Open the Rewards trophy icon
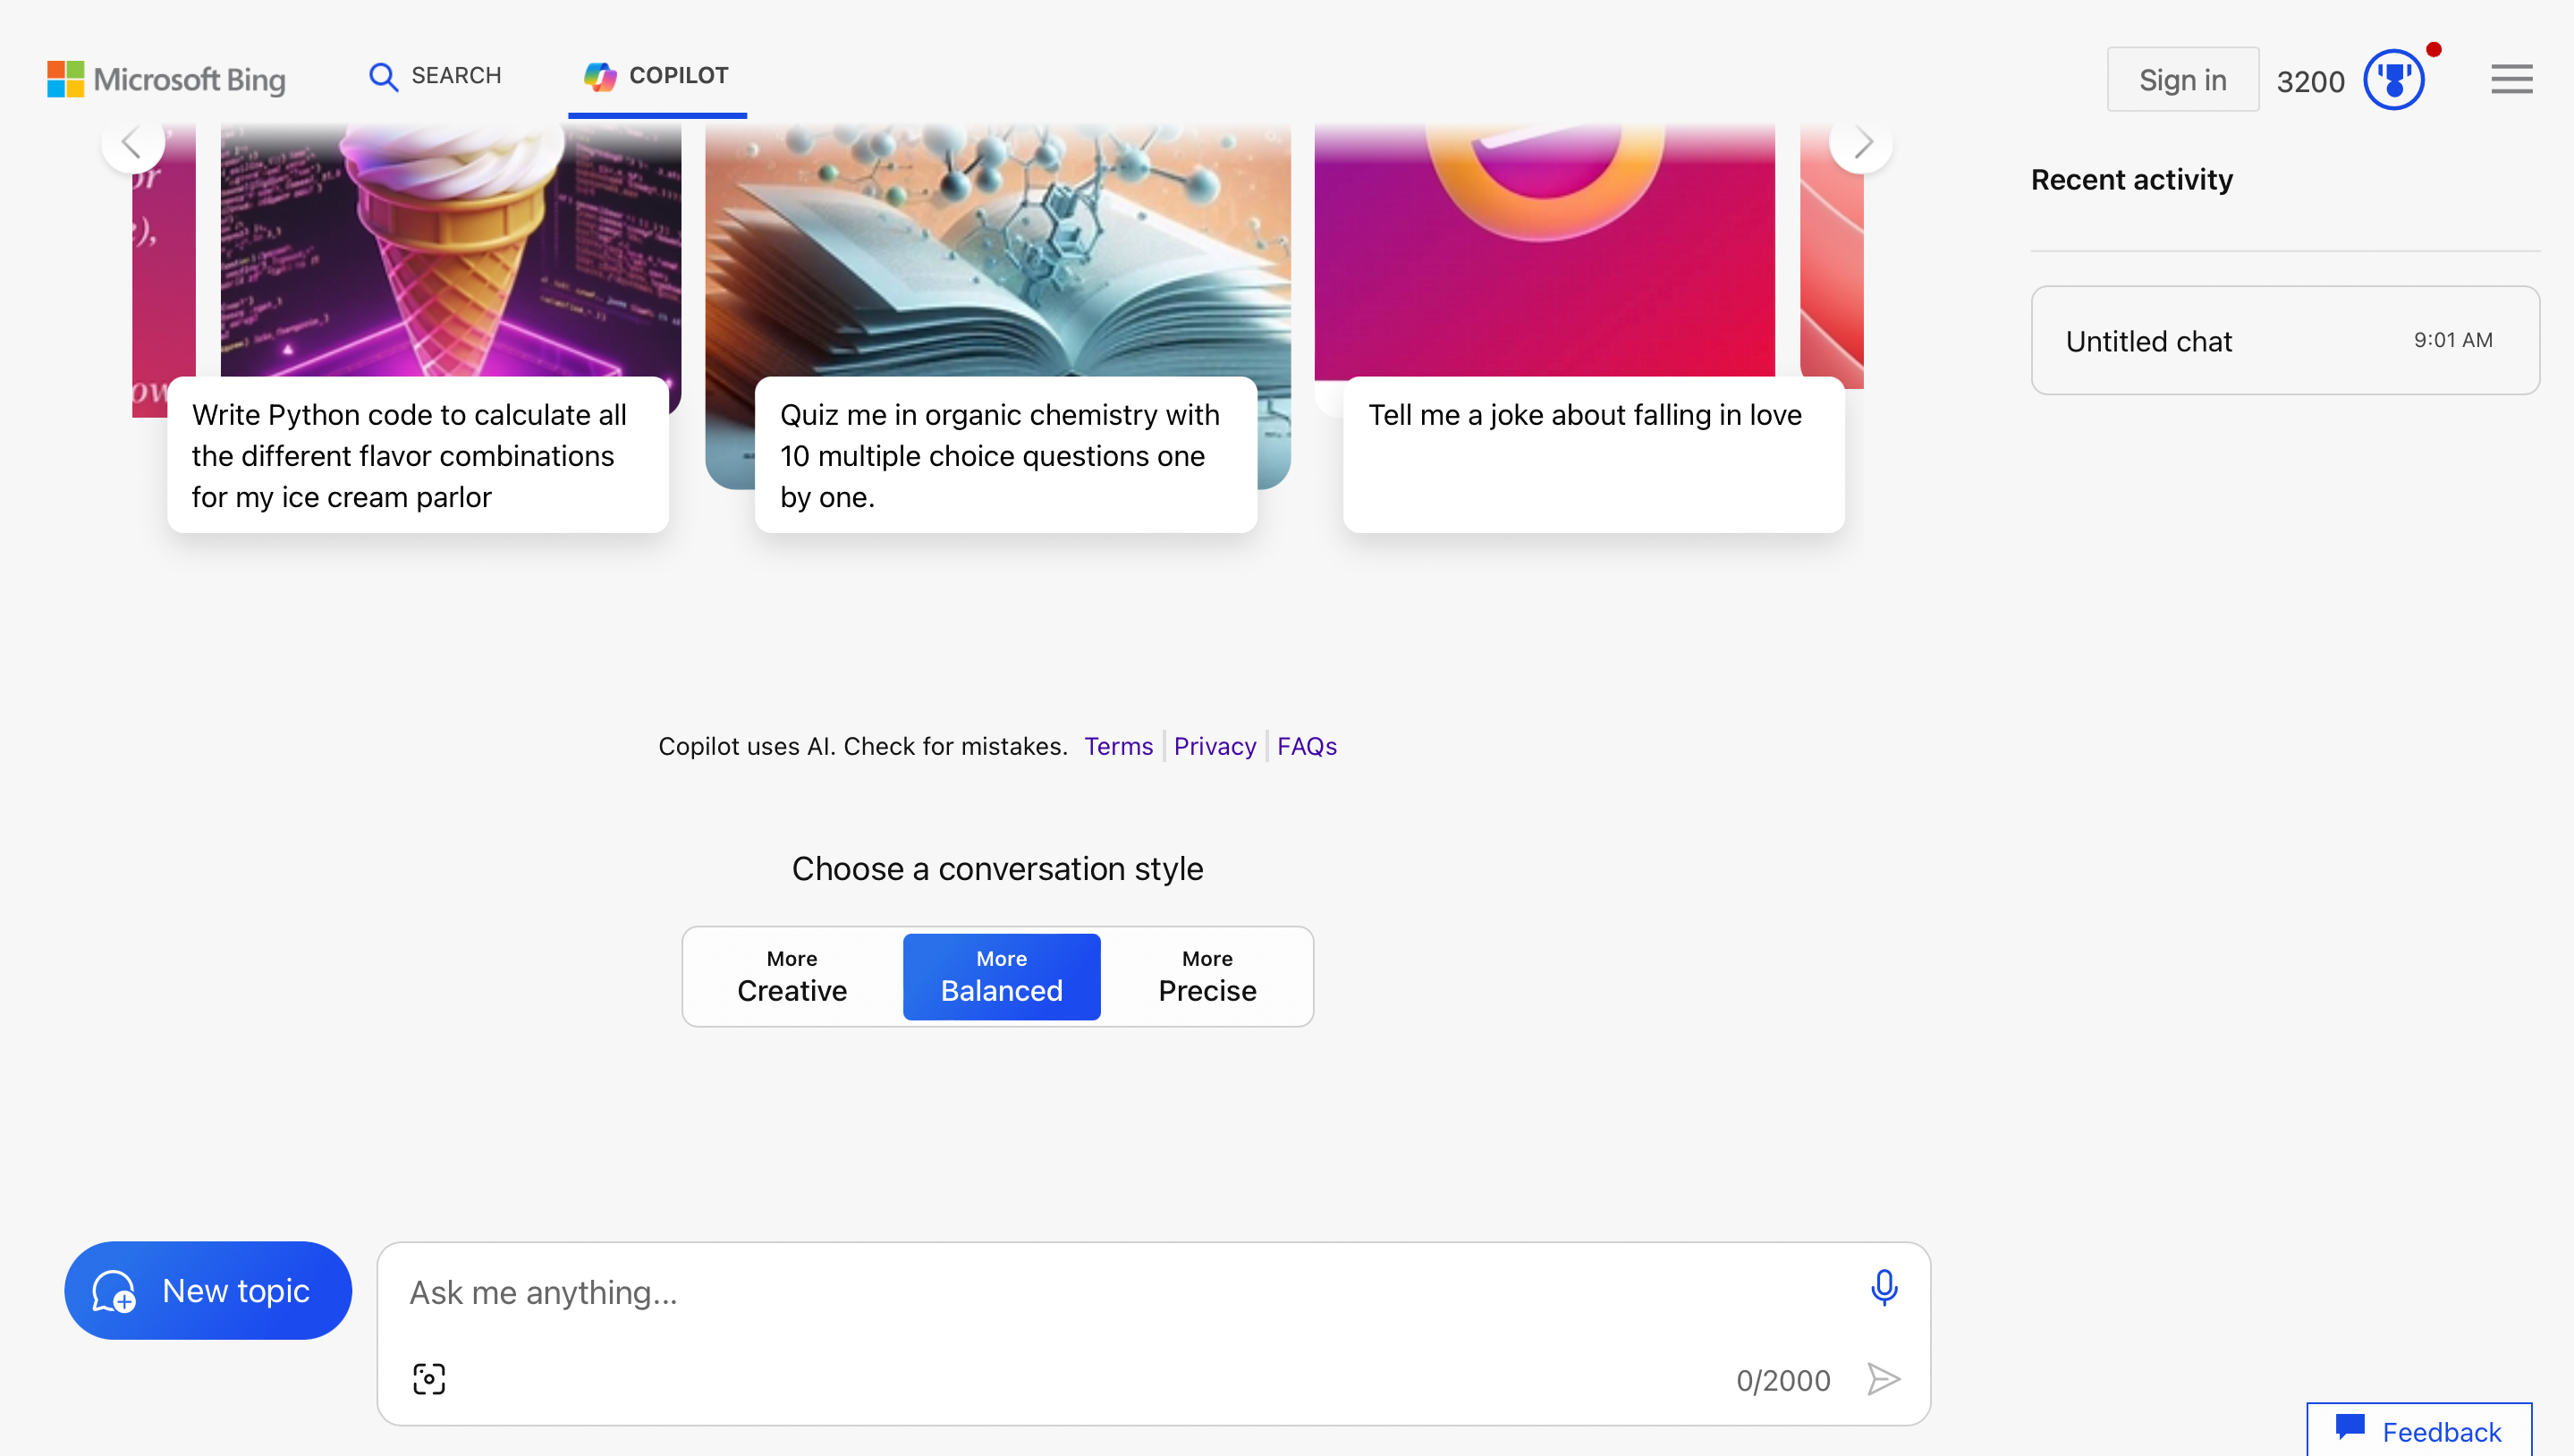 pos(2393,80)
